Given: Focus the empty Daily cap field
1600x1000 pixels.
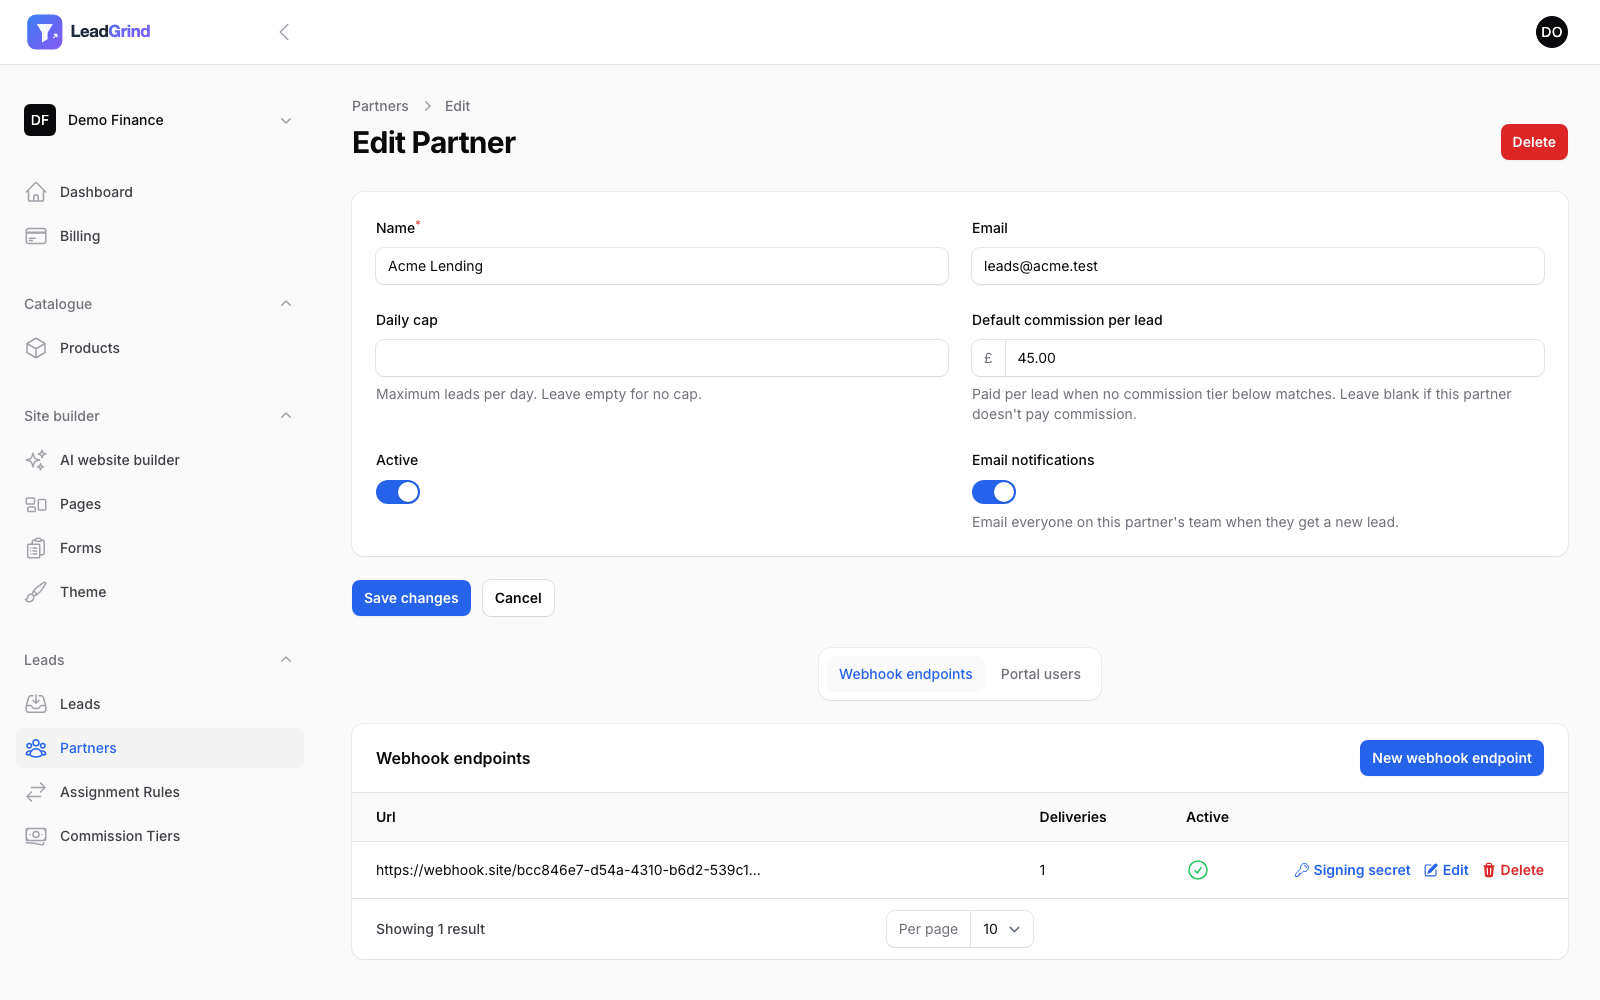Looking at the screenshot, I should 662,358.
